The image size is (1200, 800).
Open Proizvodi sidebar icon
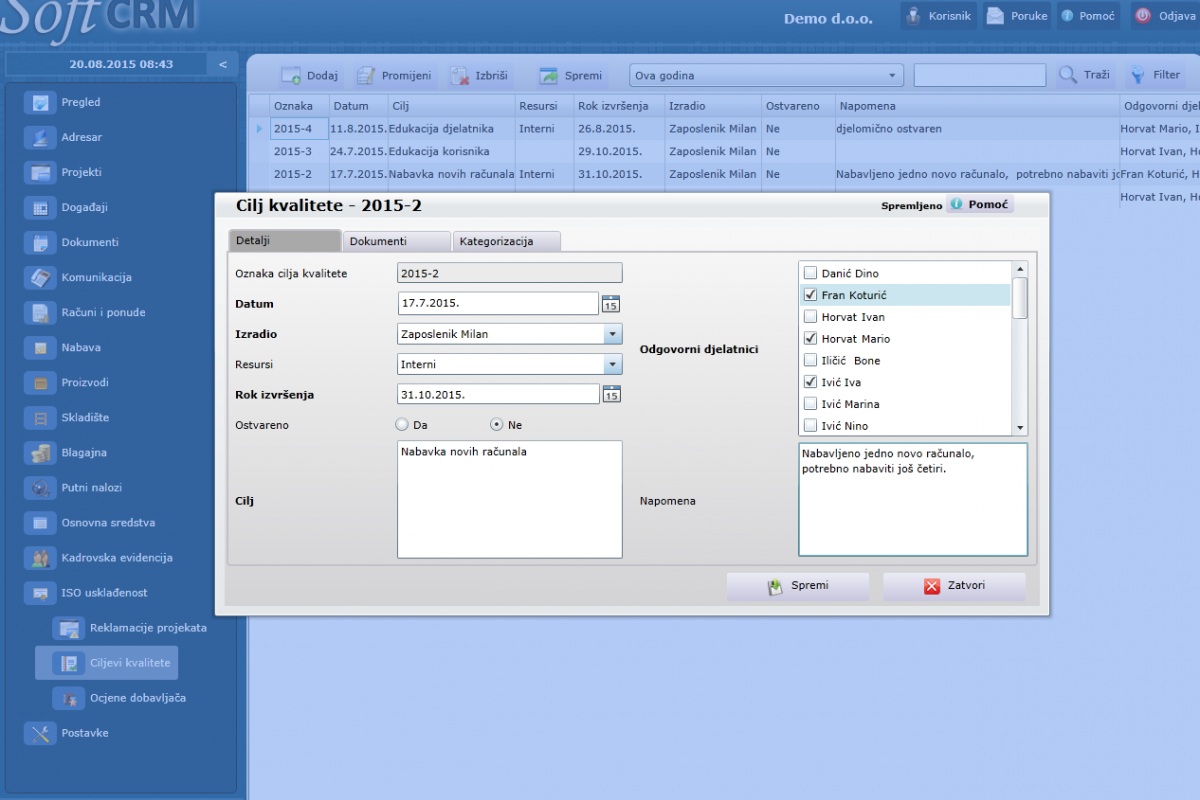41,382
